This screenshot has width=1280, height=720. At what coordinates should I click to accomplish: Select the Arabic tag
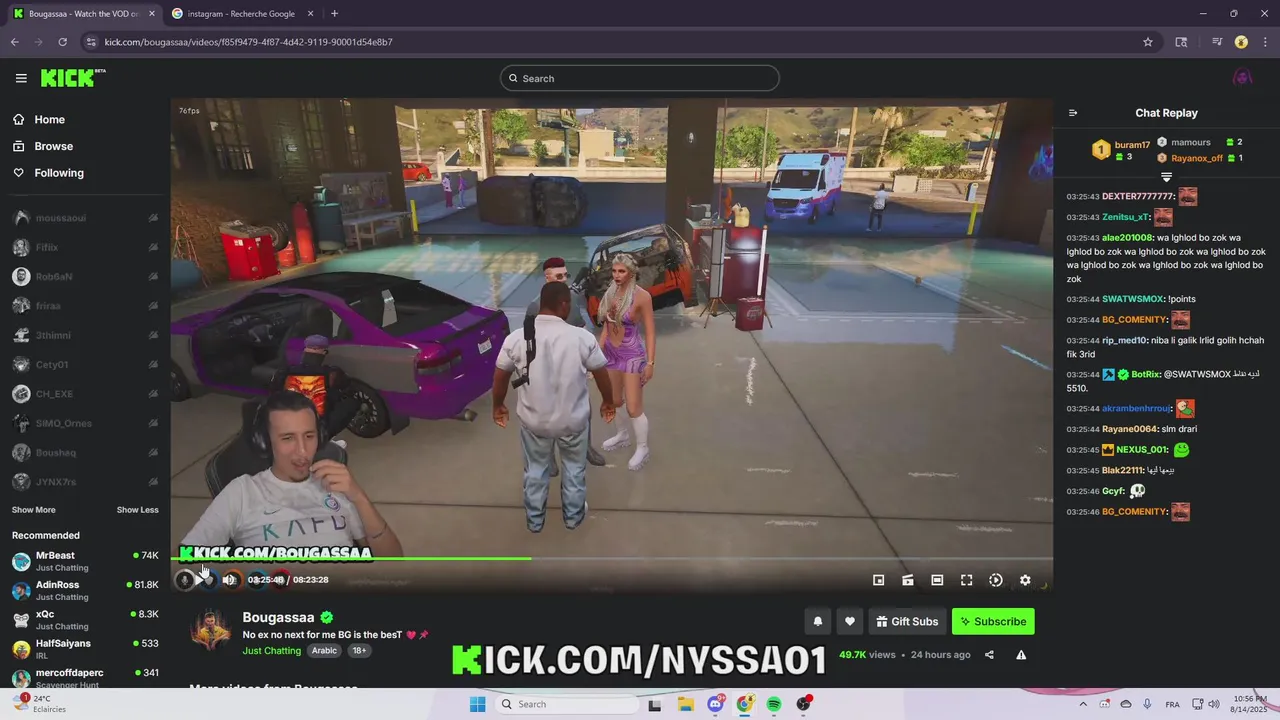tap(324, 650)
